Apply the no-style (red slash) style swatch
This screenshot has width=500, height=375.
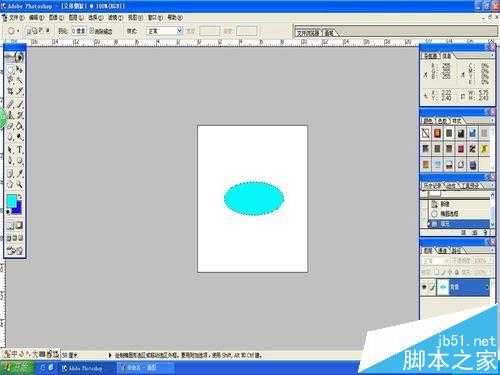pos(426,133)
